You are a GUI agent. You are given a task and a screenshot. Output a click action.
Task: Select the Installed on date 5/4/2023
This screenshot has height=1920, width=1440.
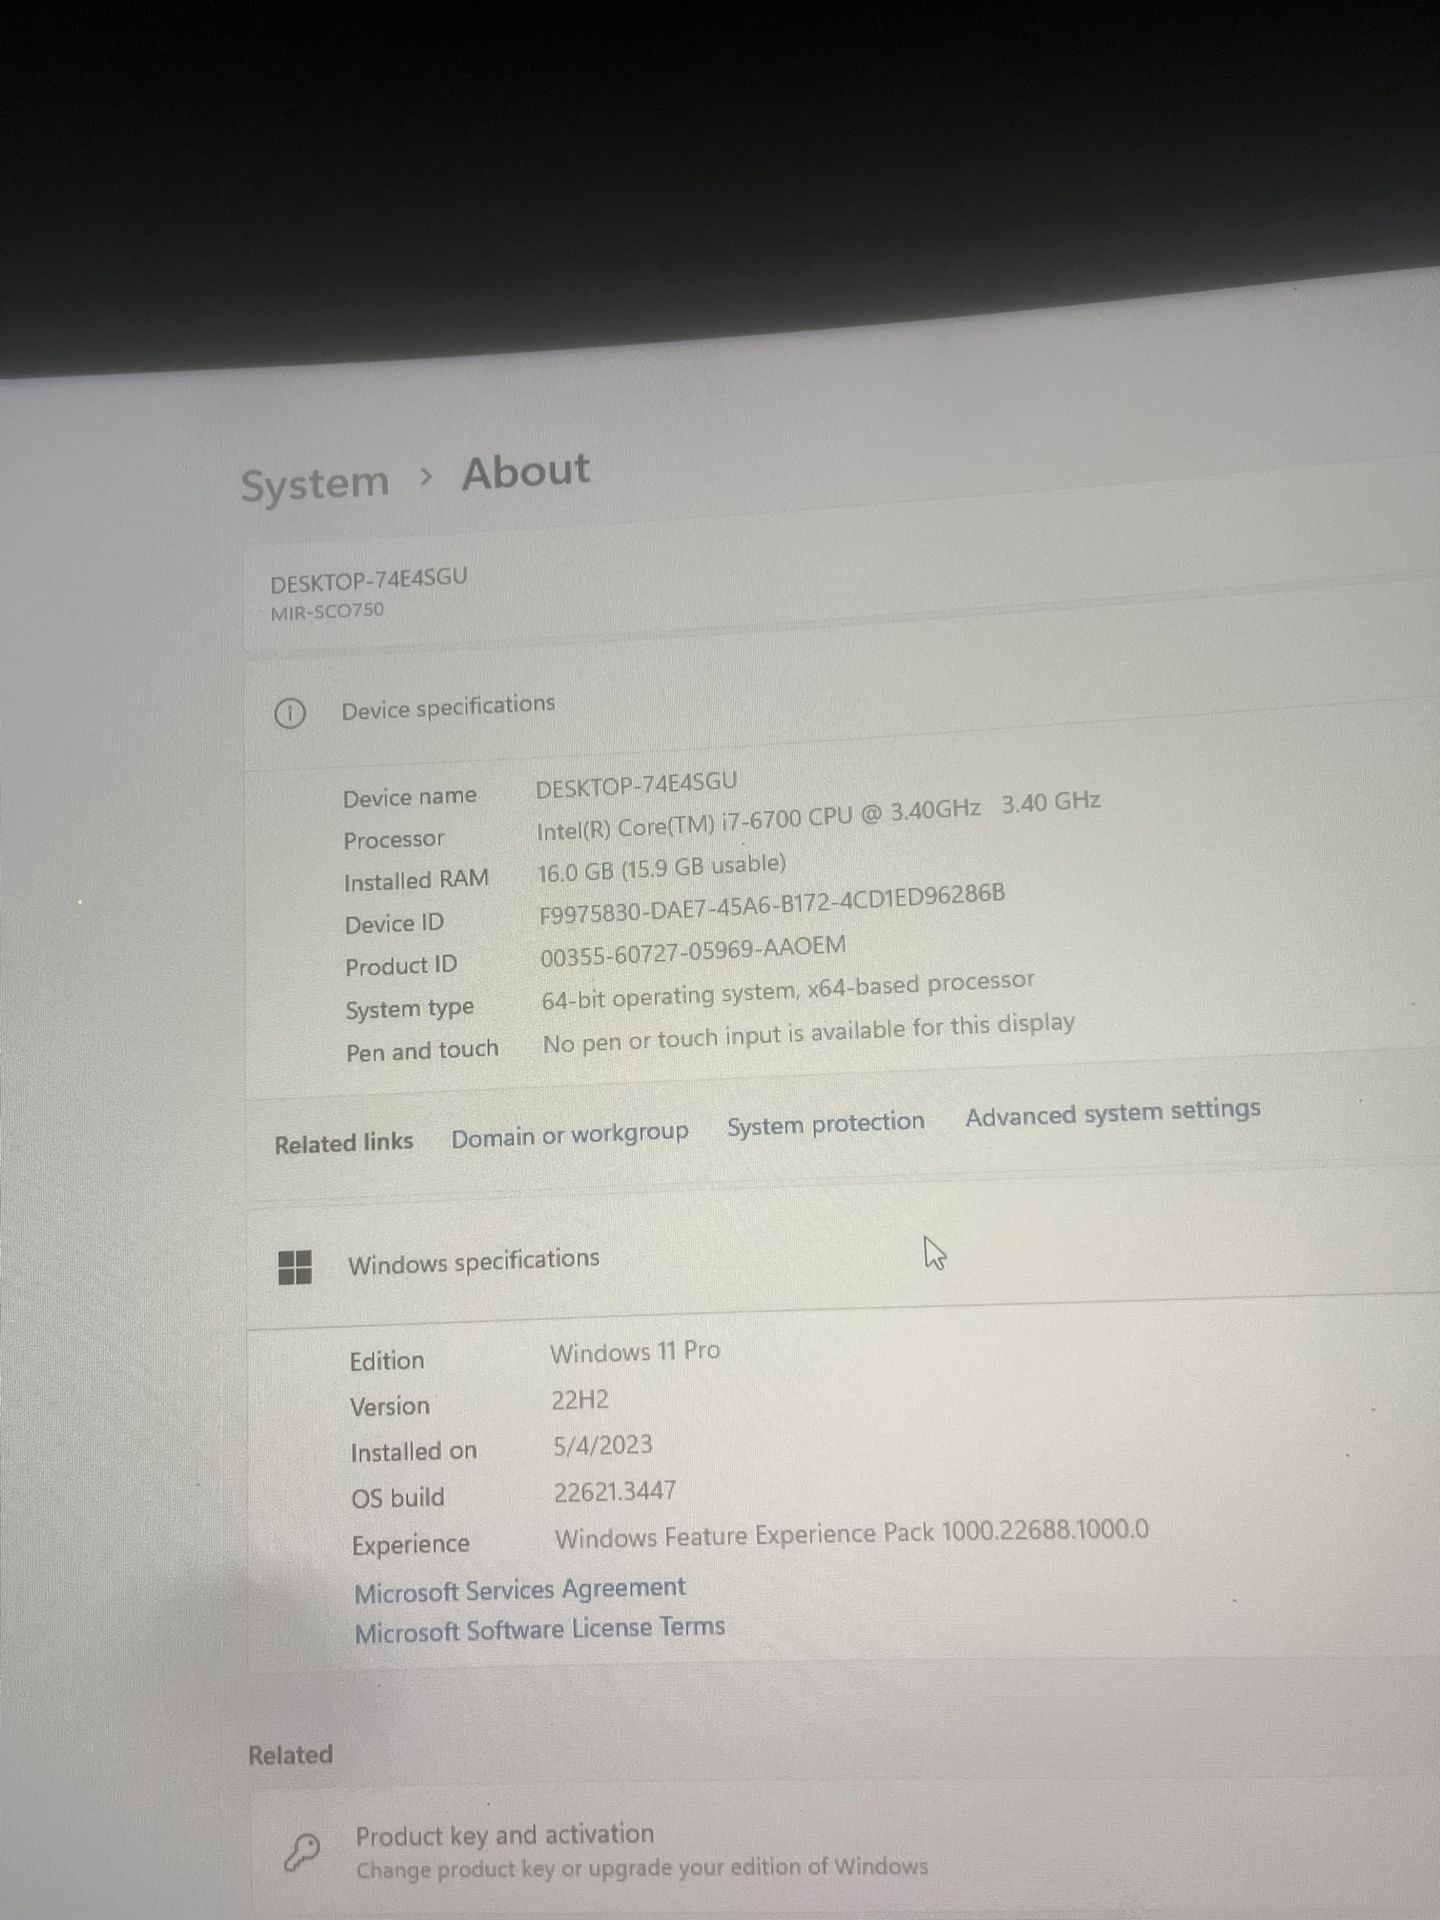pyautogui.click(x=603, y=1446)
